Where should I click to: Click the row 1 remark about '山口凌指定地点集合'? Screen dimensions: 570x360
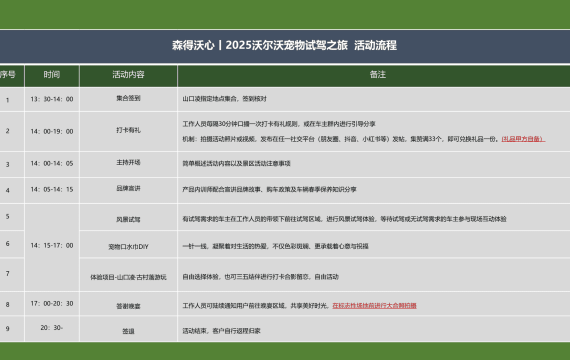click(224, 99)
